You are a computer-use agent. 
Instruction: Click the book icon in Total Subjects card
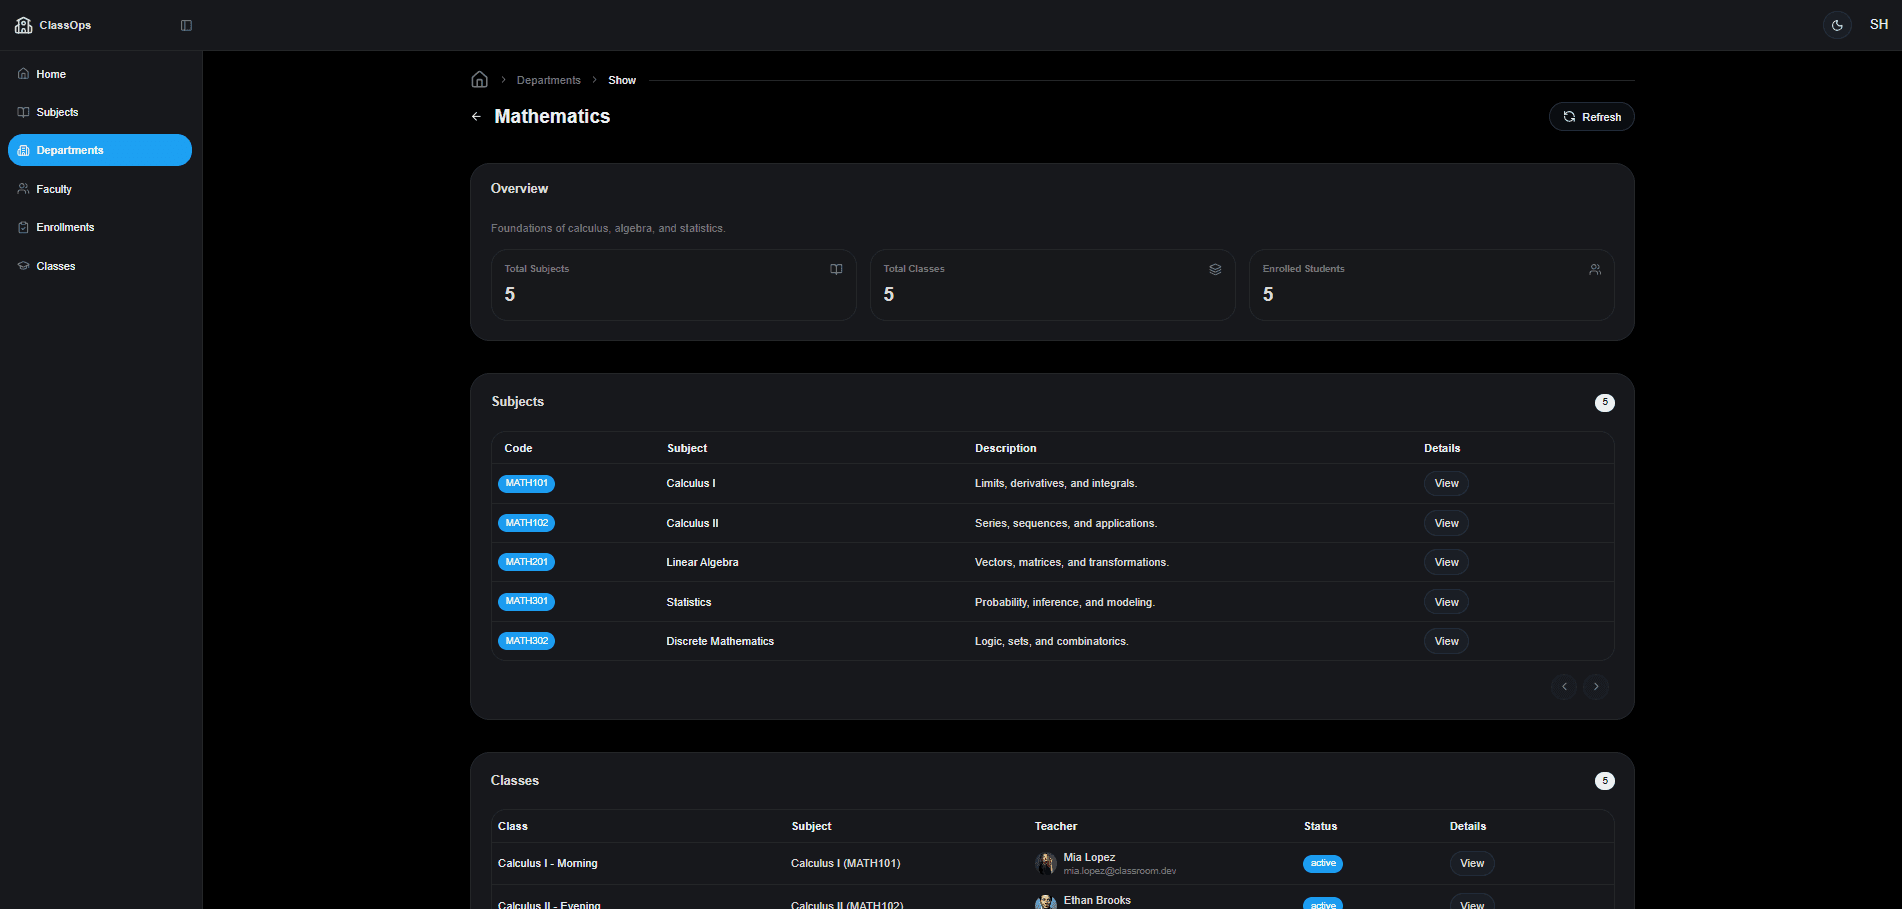836,269
